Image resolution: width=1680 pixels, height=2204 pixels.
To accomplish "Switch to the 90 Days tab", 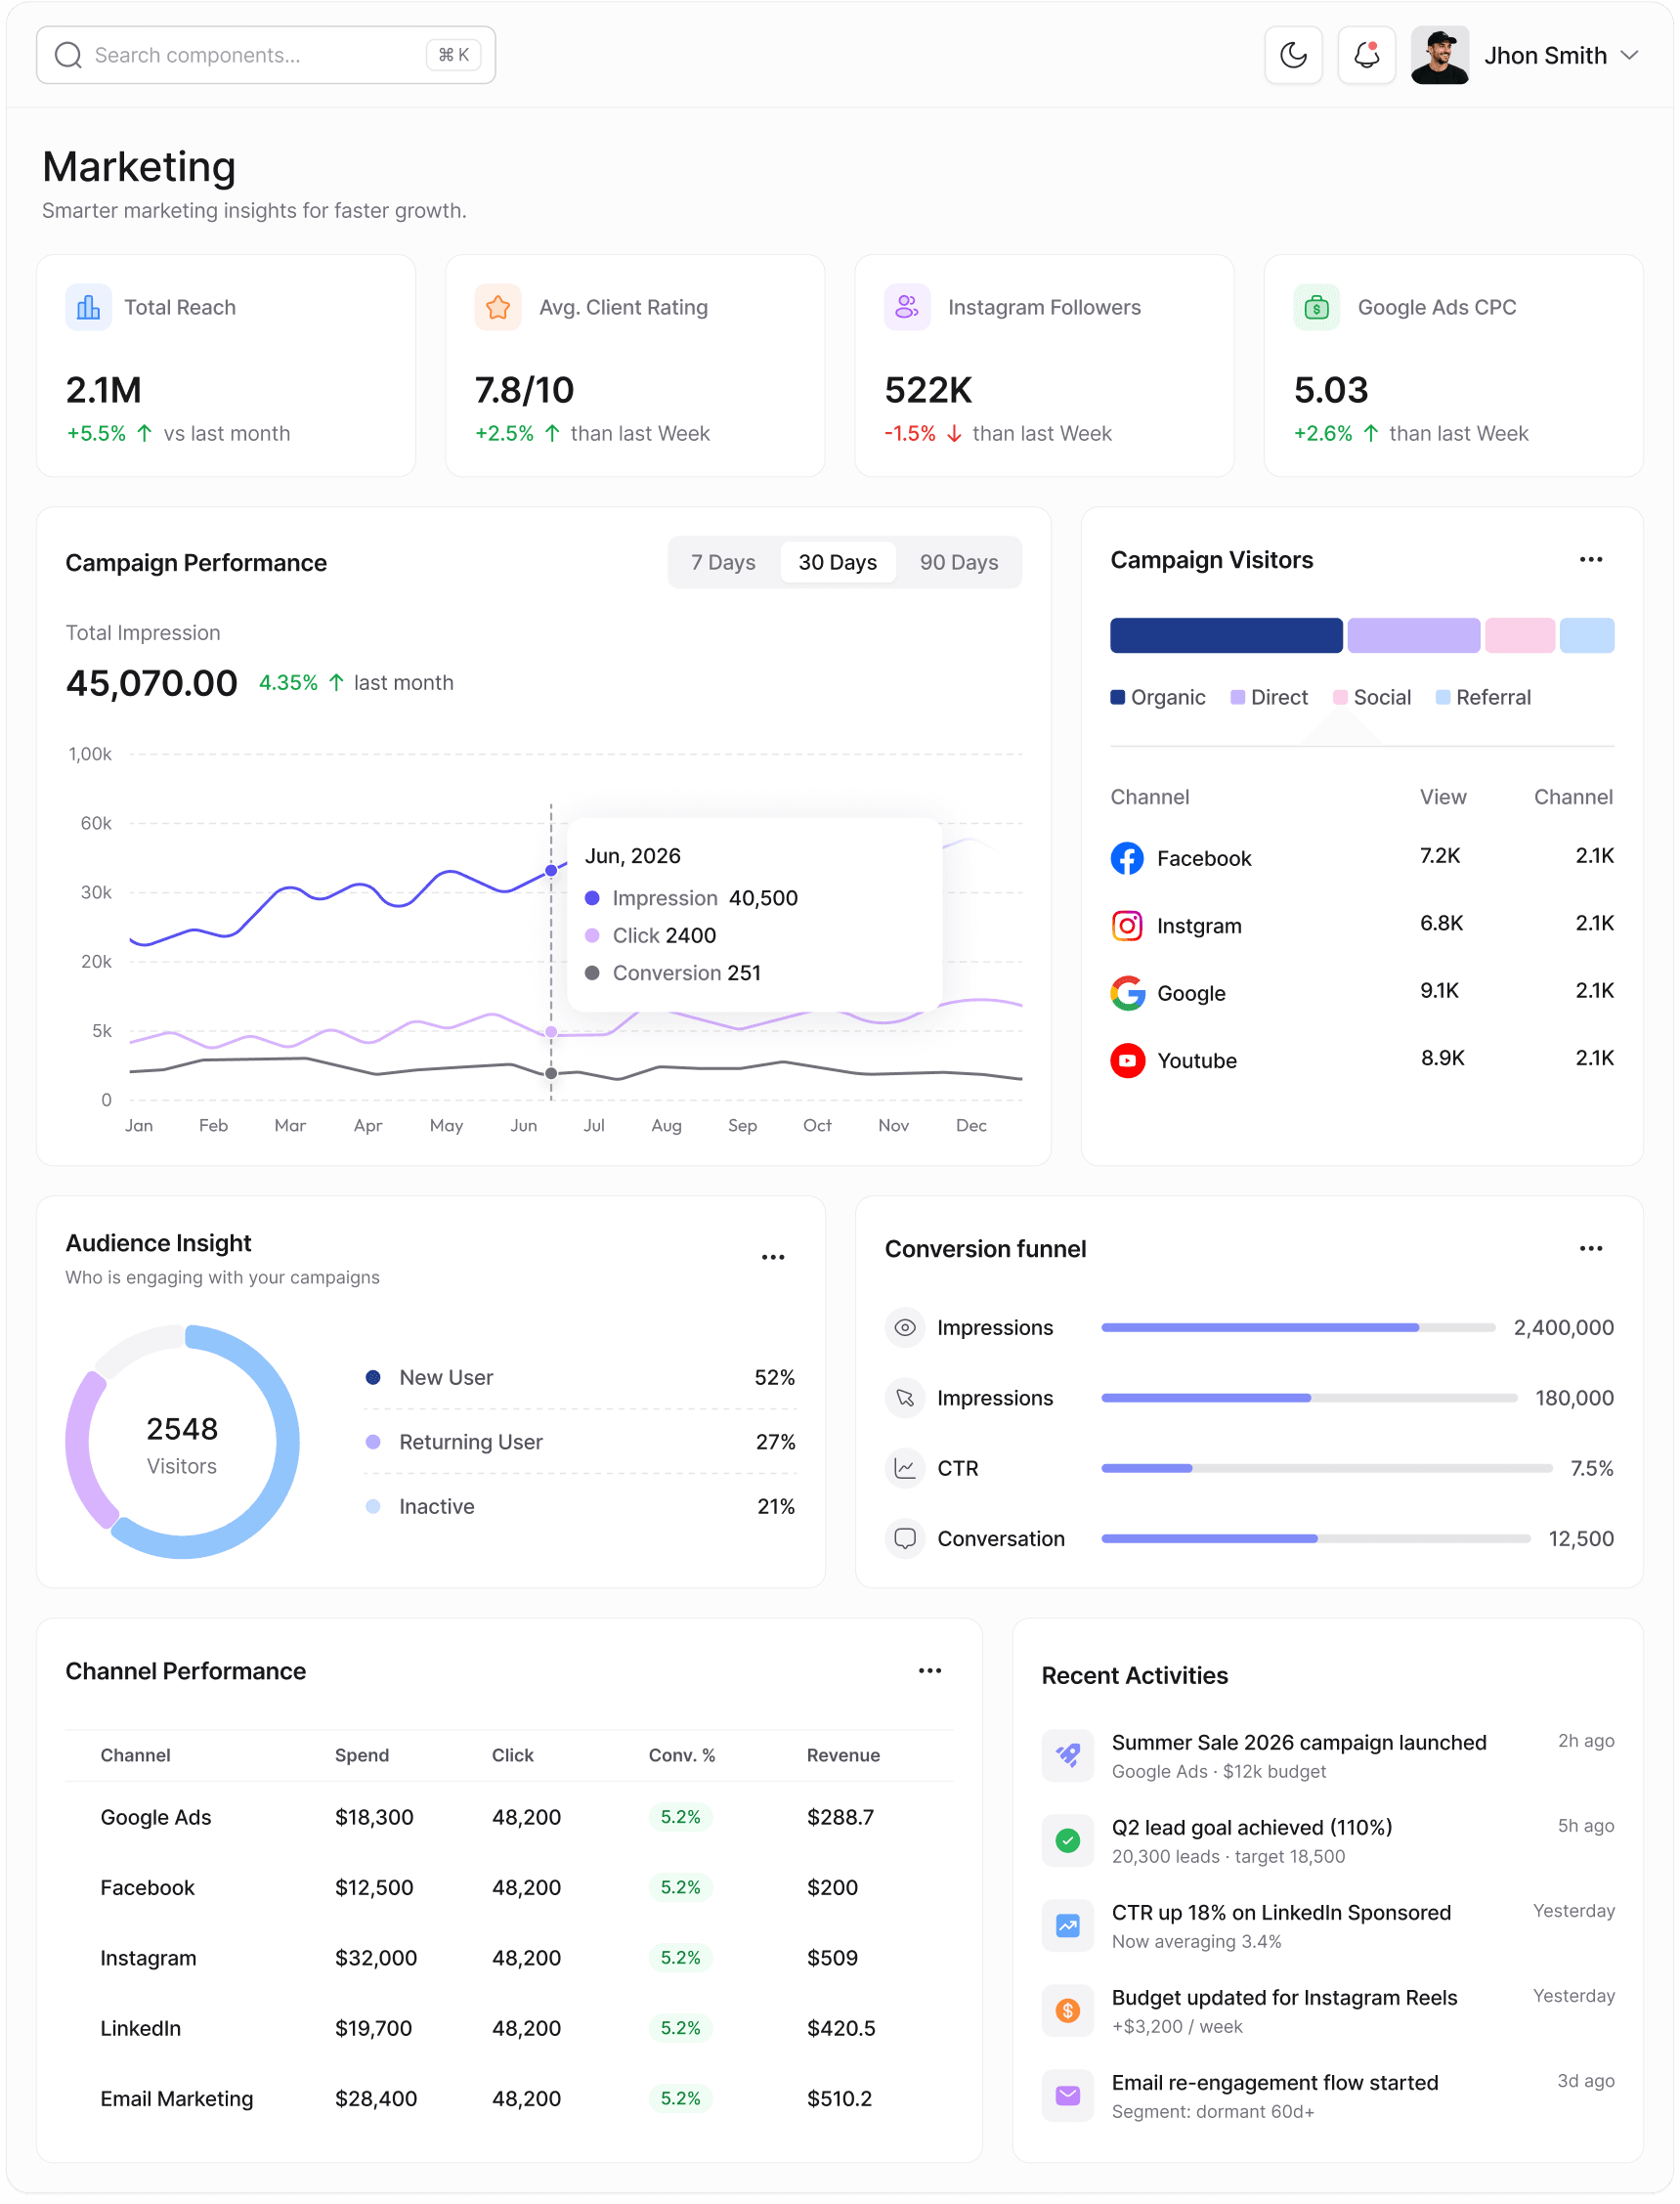I will click(959, 562).
